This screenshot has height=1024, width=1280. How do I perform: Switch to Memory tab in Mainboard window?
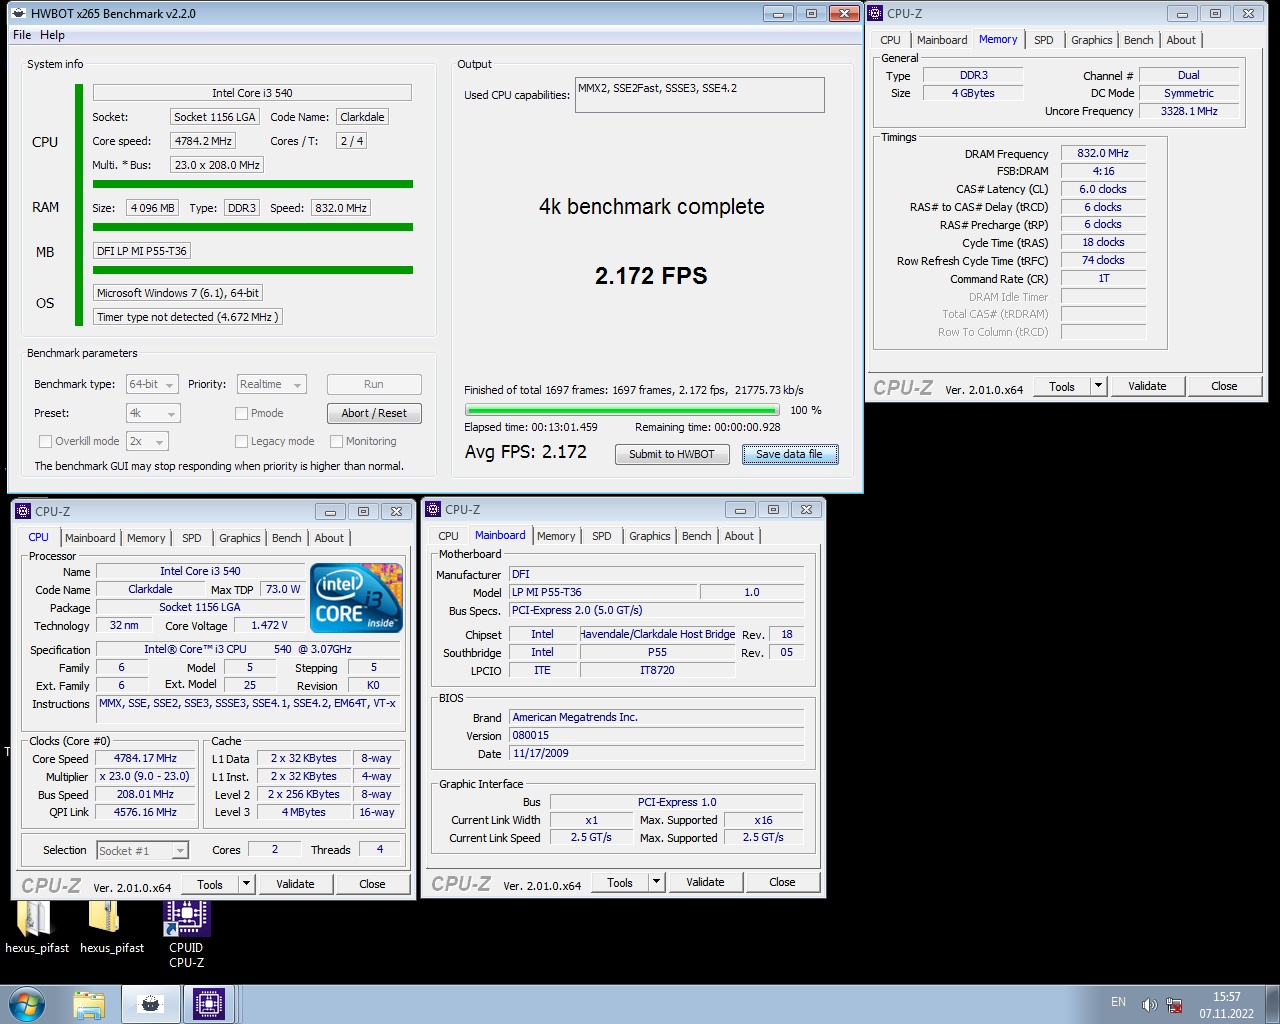tap(556, 536)
